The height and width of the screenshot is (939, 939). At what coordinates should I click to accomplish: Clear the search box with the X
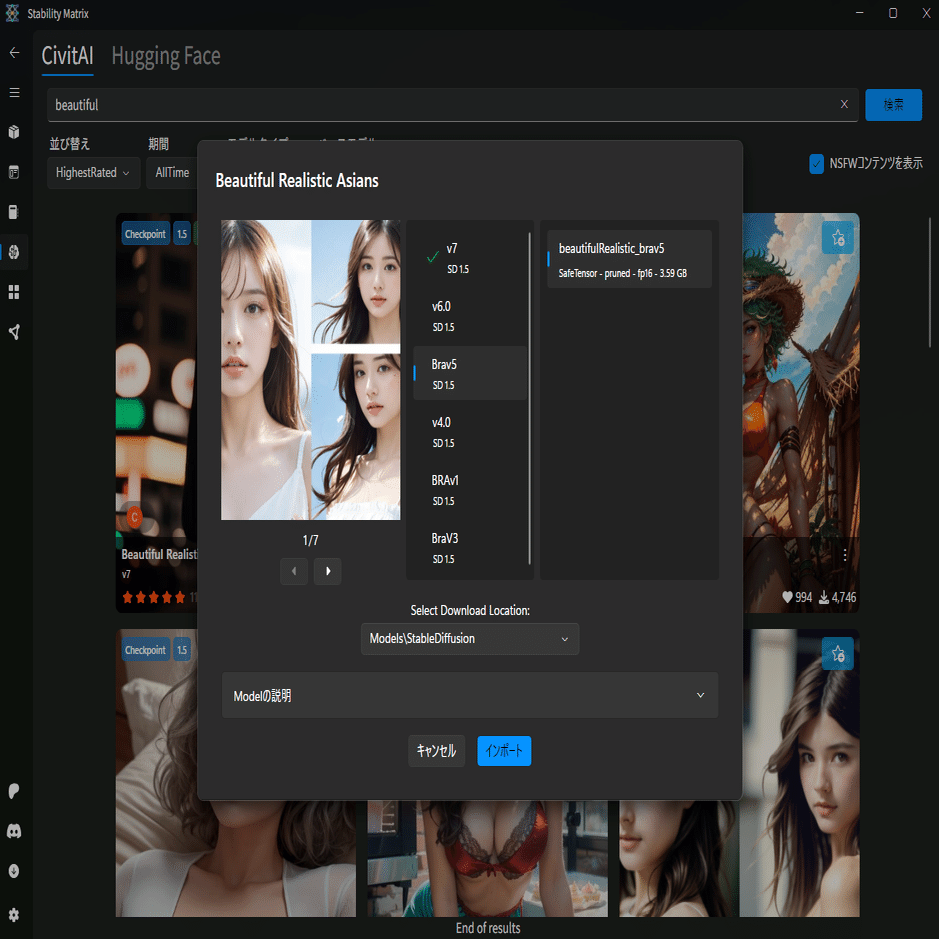click(844, 104)
